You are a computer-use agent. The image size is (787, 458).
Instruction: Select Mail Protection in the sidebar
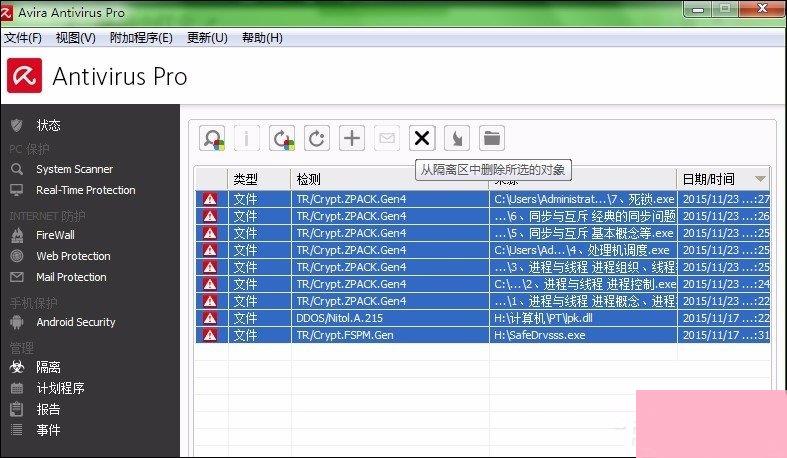click(71, 277)
